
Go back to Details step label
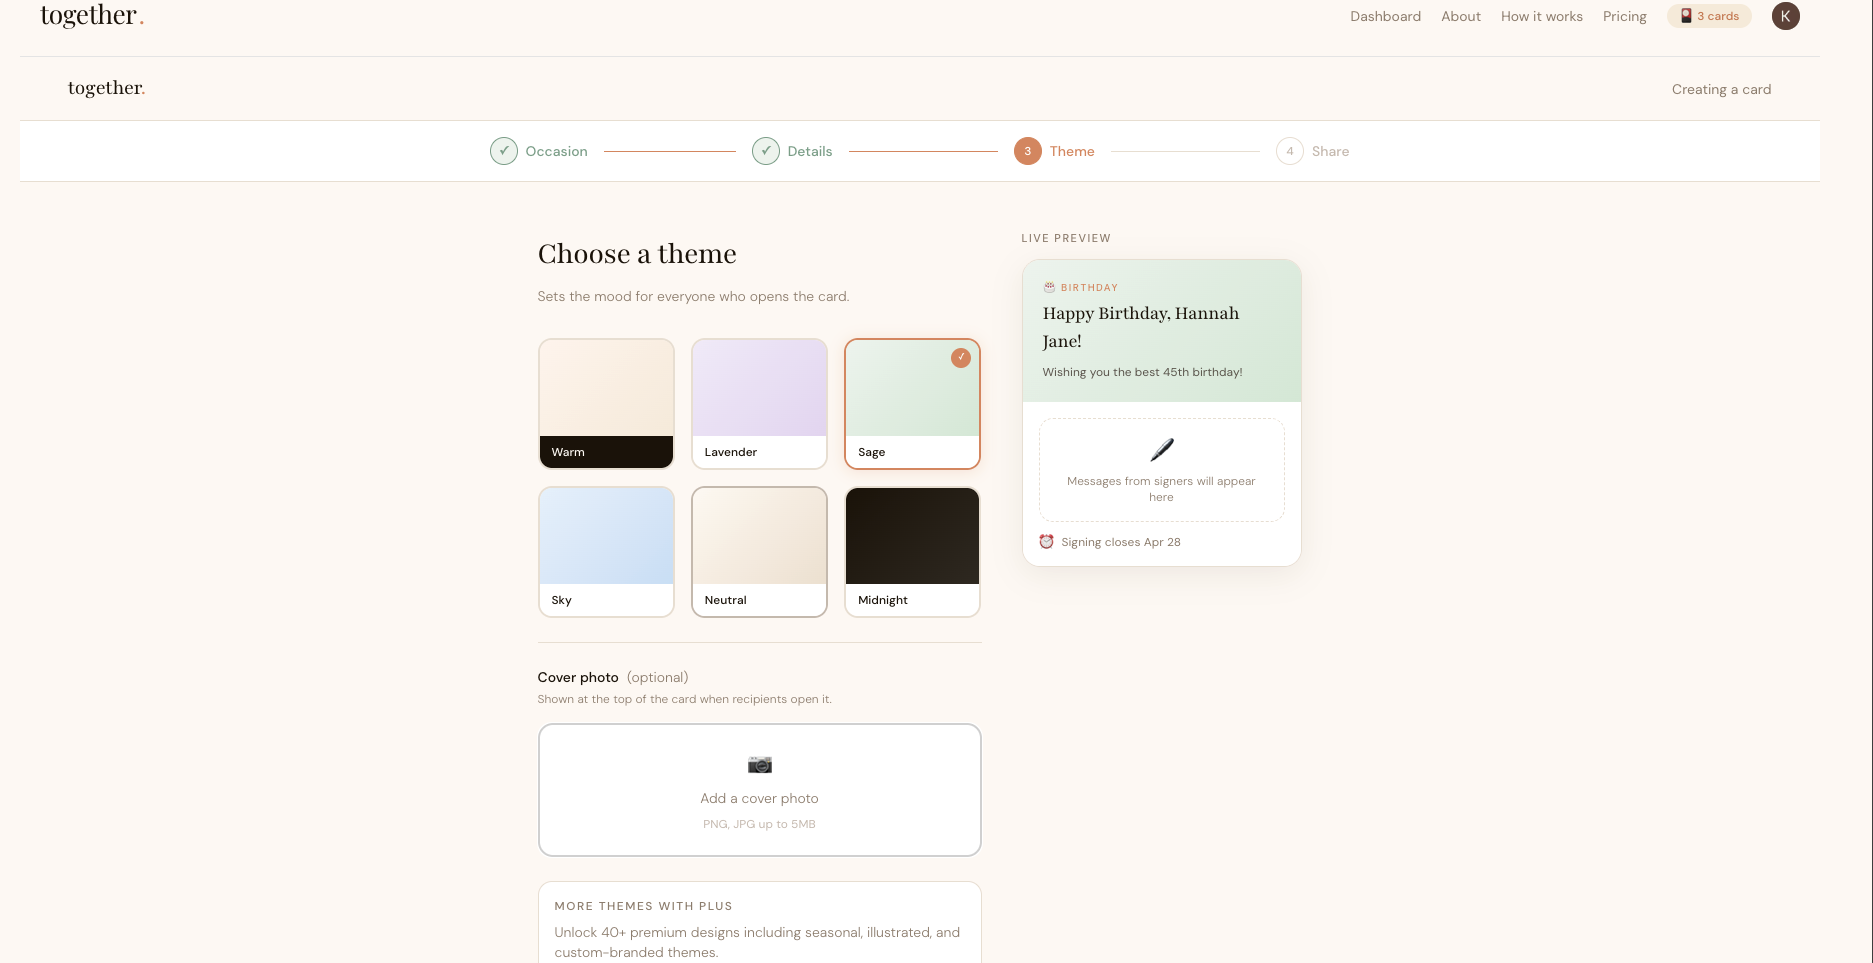810,151
